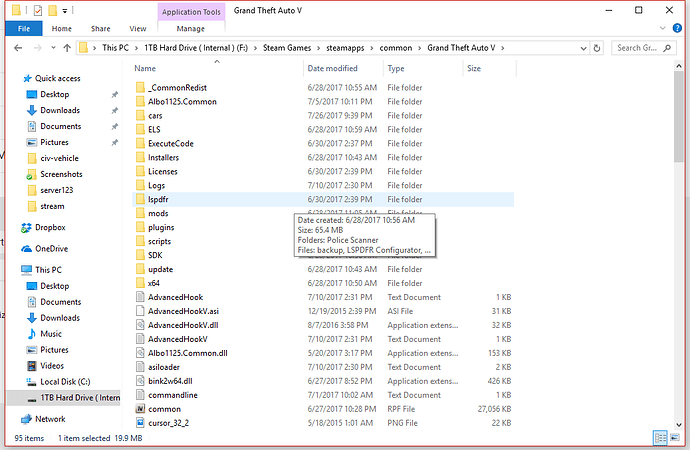690x450 pixels.
Task: Select This PC in navigation pane
Action: coord(48,270)
